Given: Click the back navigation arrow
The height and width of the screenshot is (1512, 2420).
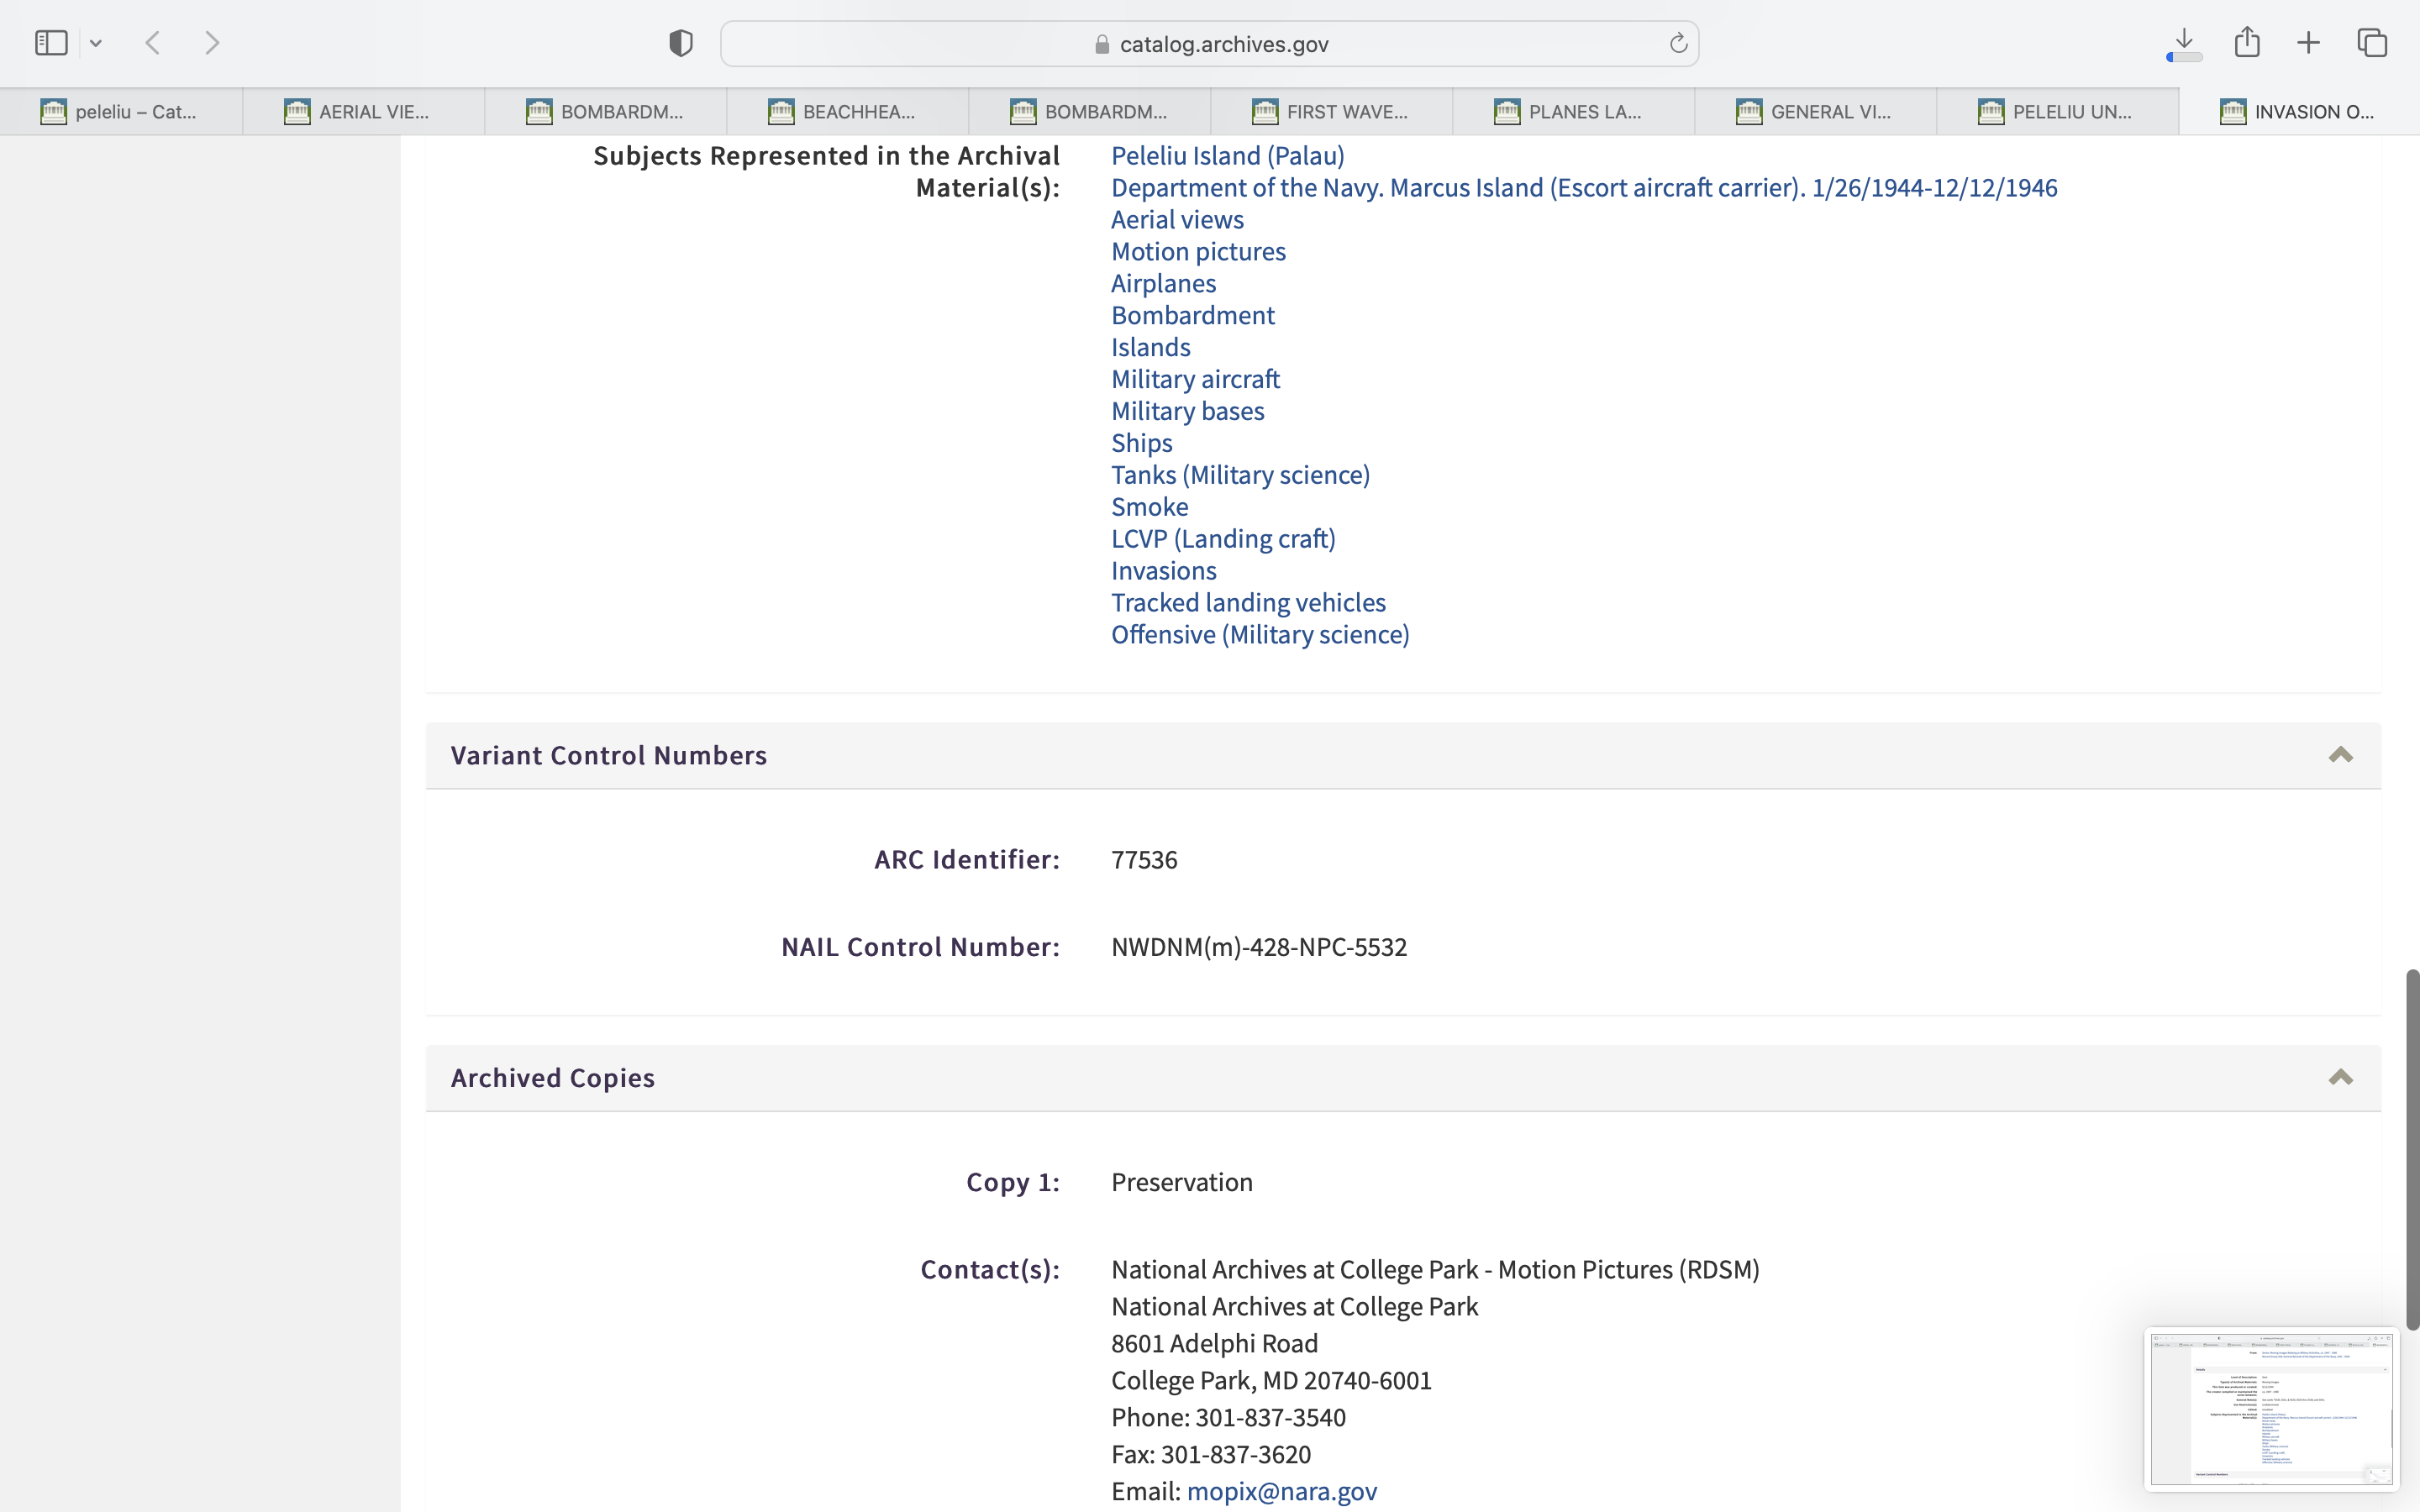Looking at the screenshot, I should (x=153, y=43).
